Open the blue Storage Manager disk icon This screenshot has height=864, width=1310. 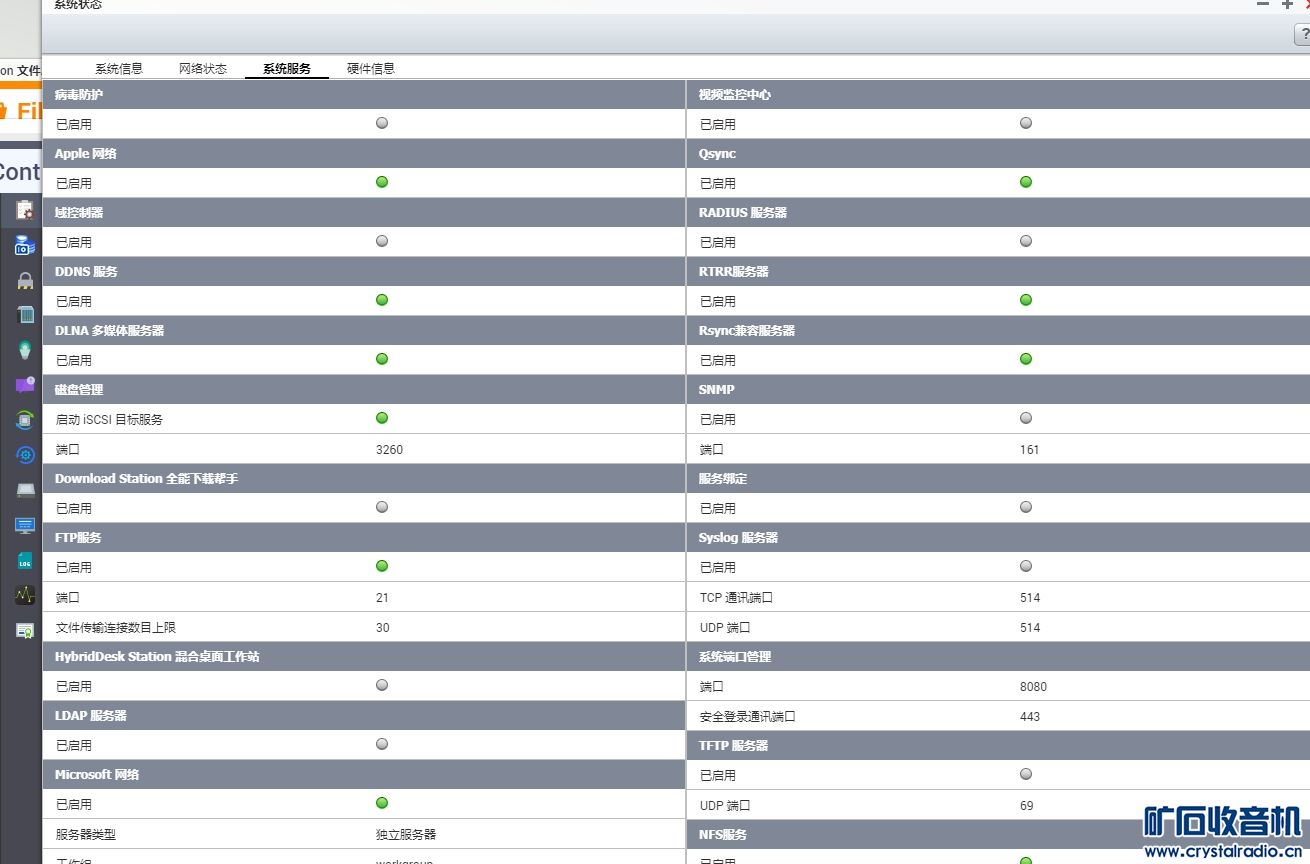tap(25, 245)
